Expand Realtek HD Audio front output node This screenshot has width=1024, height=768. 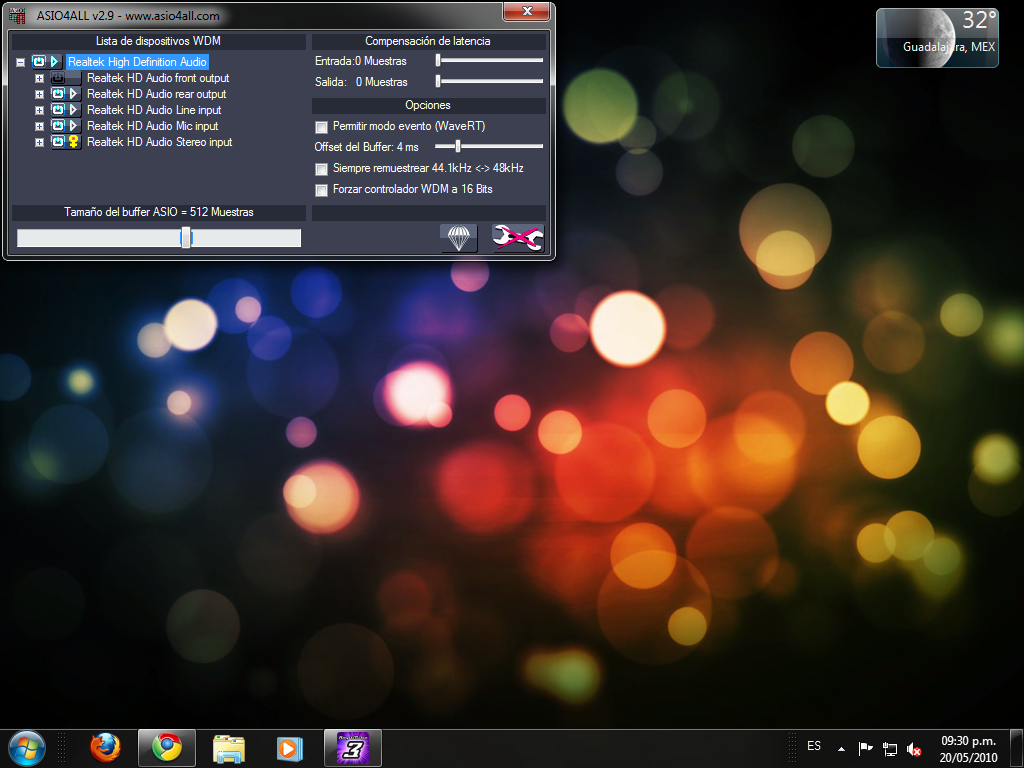[x=39, y=78]
